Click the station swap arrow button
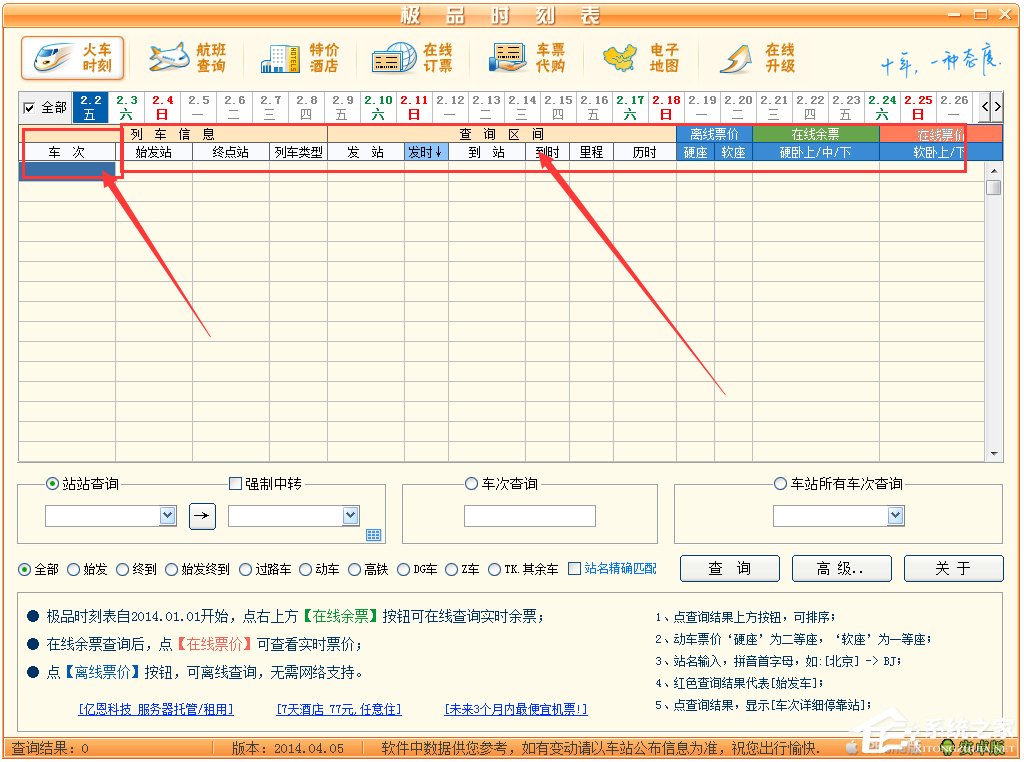The width and height of the screenshot is (1024, 762). click(202, 516)
